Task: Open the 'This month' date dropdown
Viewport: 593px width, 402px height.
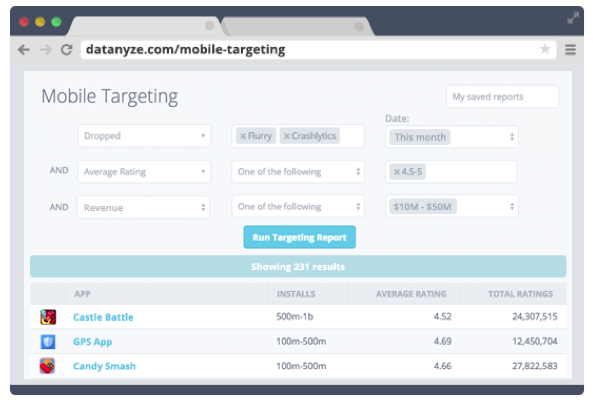Action: coord(452,137)
